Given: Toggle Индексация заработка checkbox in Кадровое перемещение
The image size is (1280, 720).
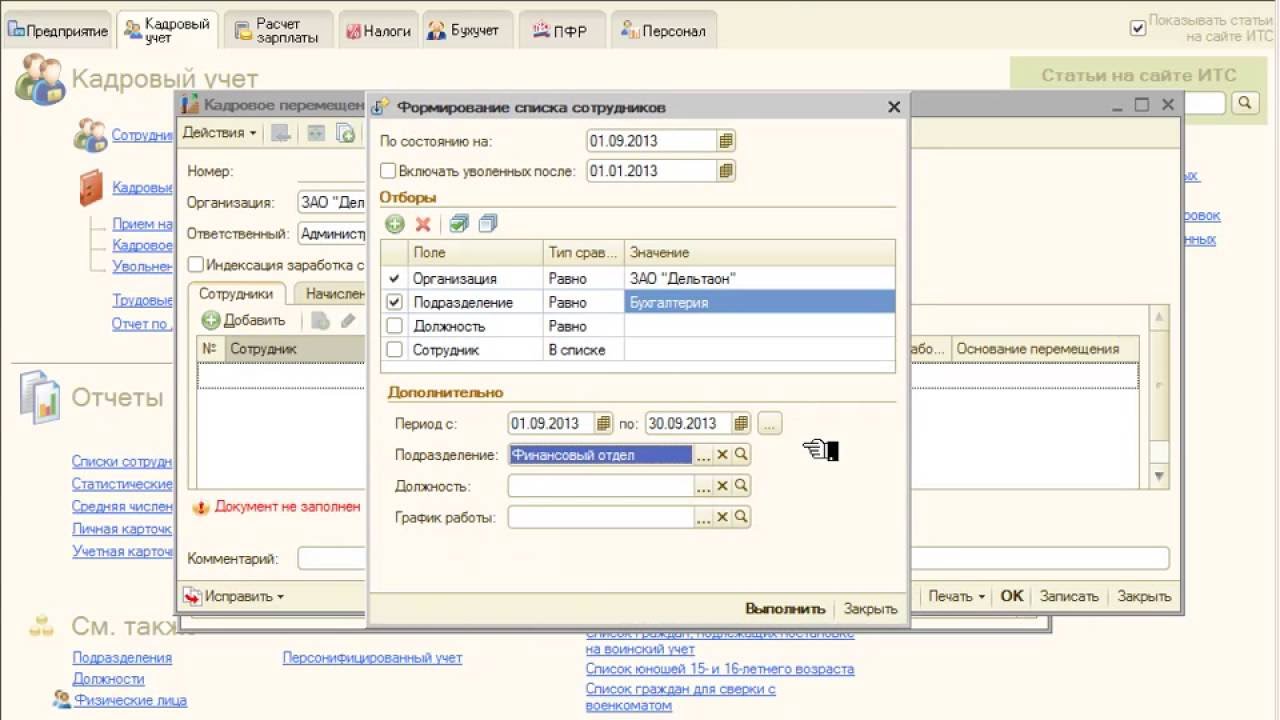Looking at the screenshot, I should [196, 265].
